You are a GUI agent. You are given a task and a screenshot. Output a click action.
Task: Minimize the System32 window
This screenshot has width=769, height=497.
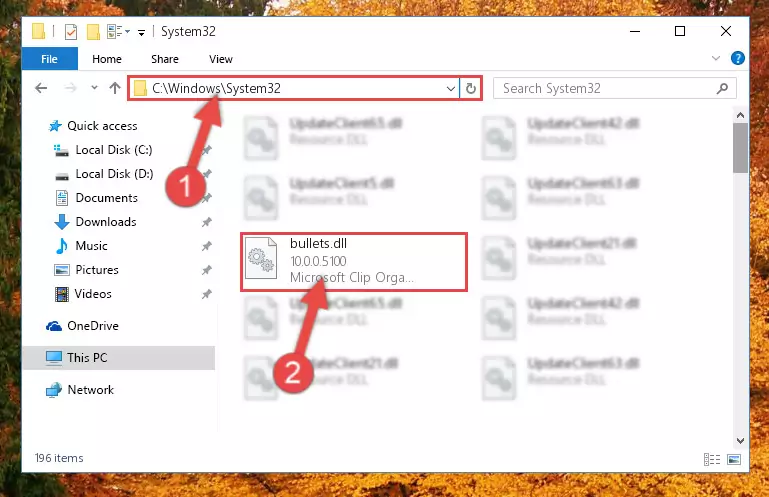[635, 31]
